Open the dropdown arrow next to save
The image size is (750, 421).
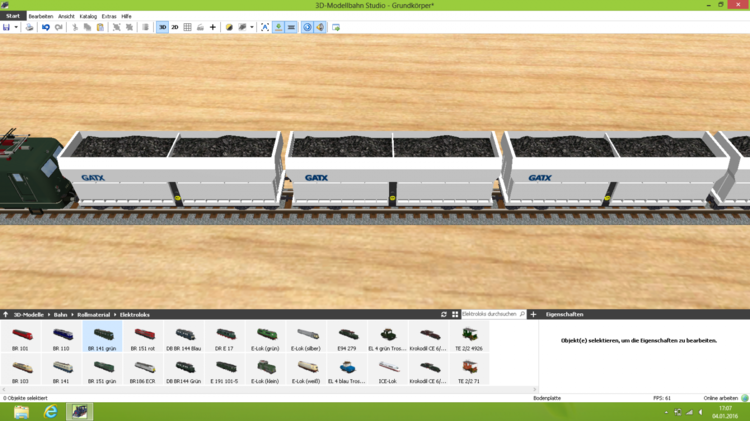[x=17, y=27]
